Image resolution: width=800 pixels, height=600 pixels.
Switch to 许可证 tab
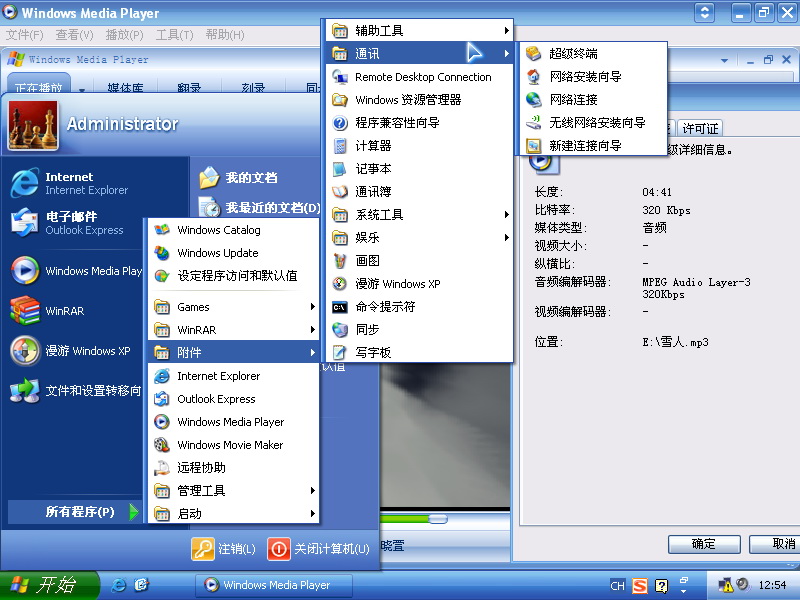(x=700, y=128)
